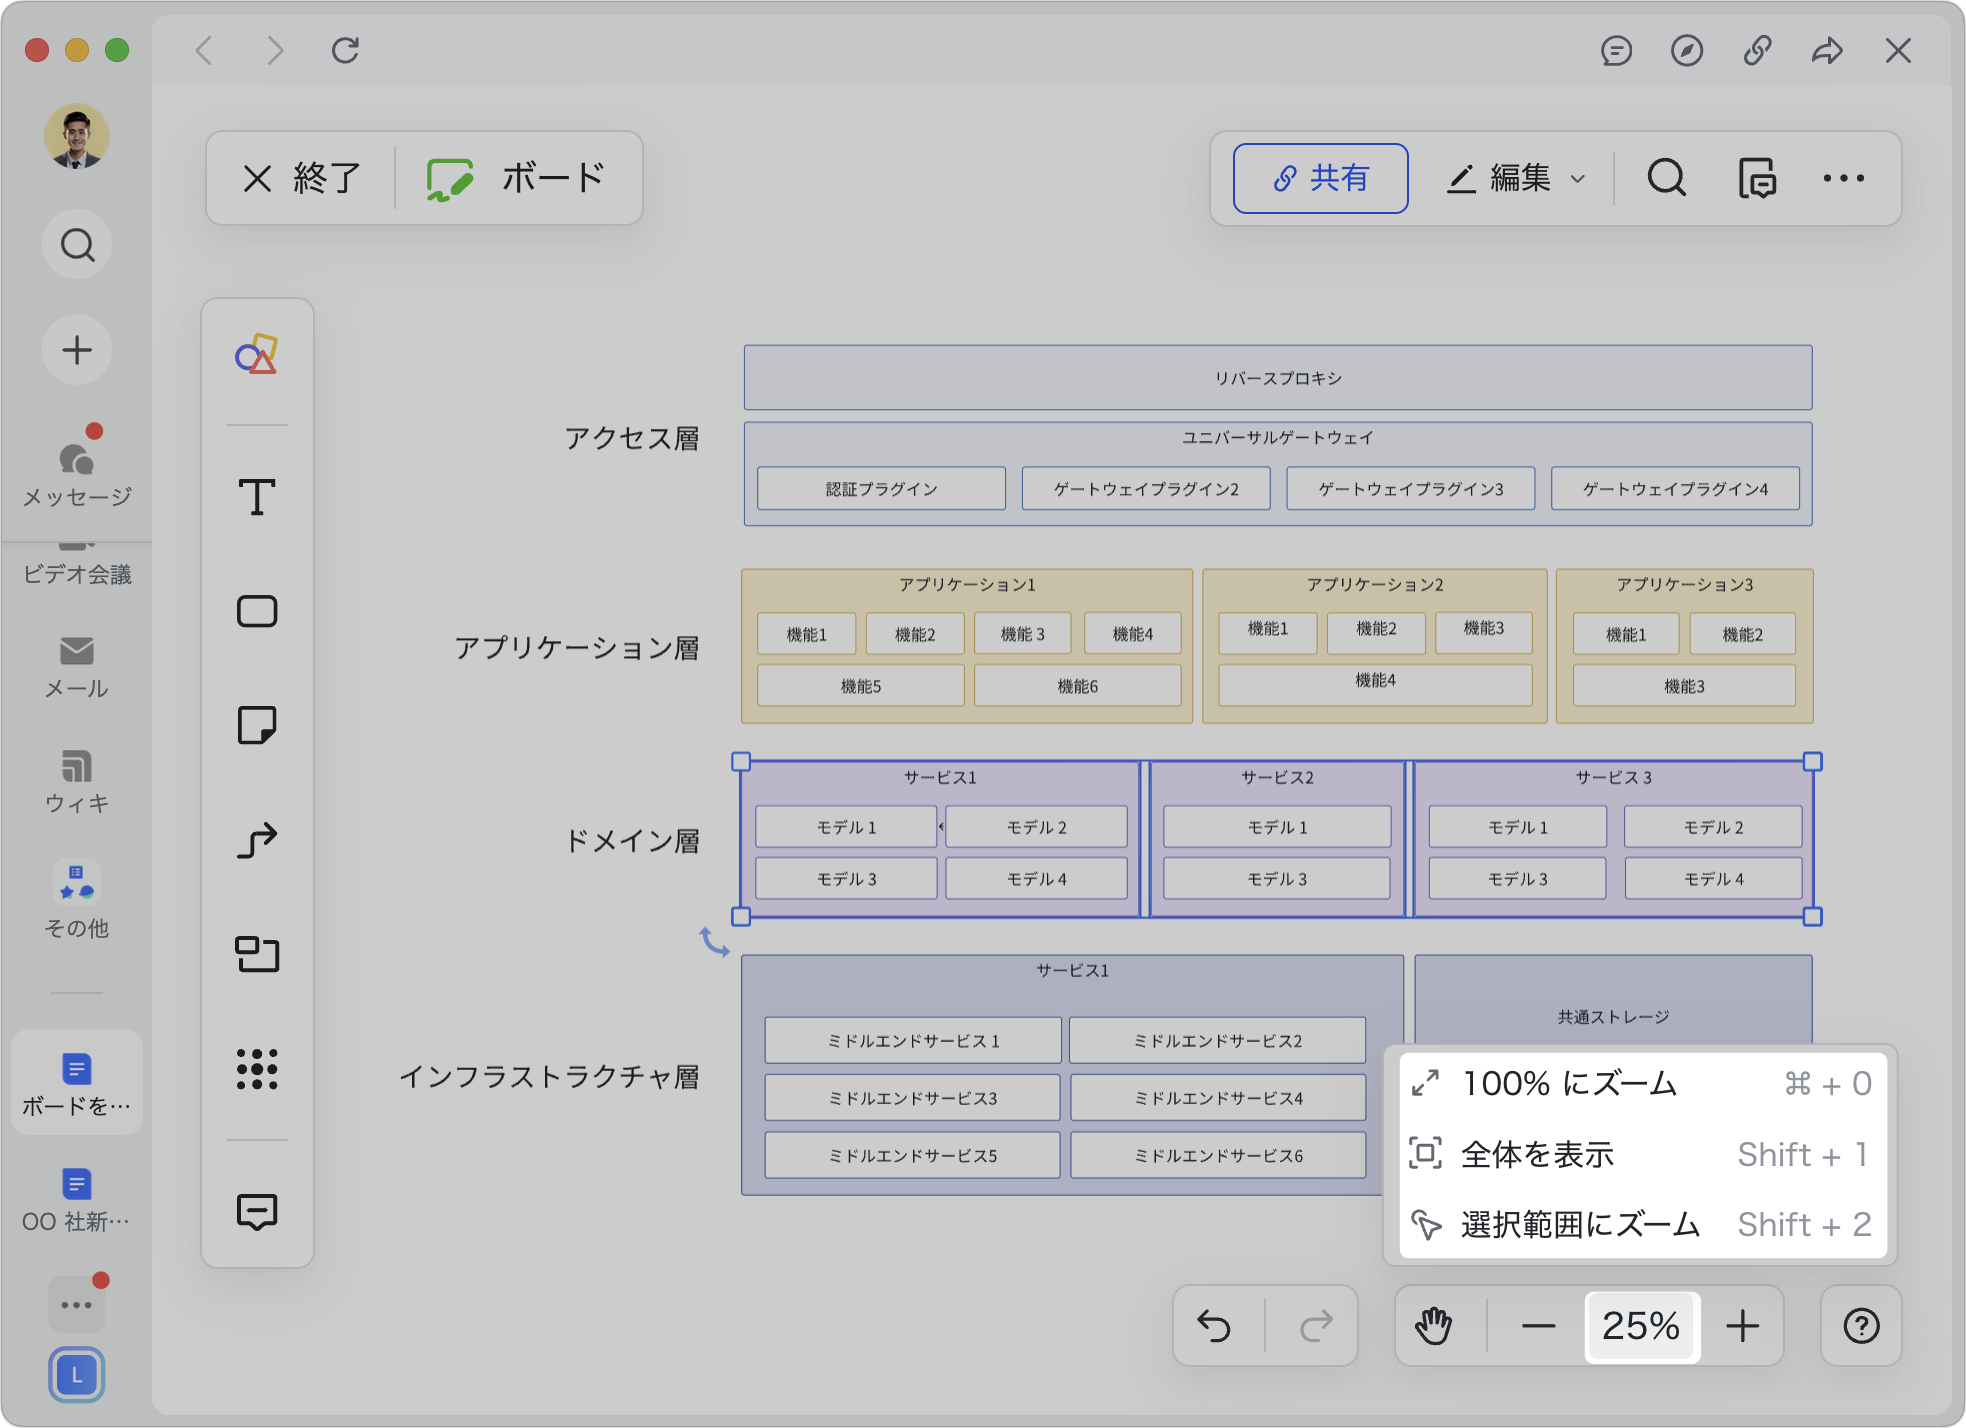The height and width of the screenshot is (1428, 1966).
Task: Pick the sticky note tool
Action: click(x=257, y=725)
